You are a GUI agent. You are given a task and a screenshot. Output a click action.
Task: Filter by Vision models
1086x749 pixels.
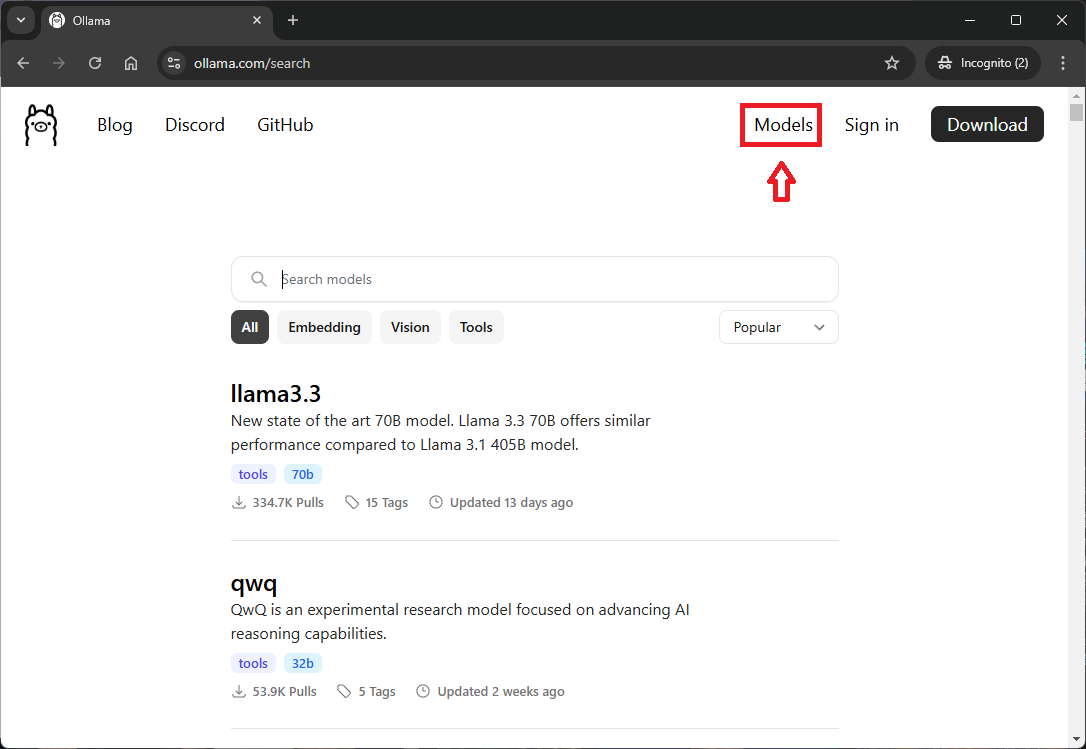tap(410, 327)
